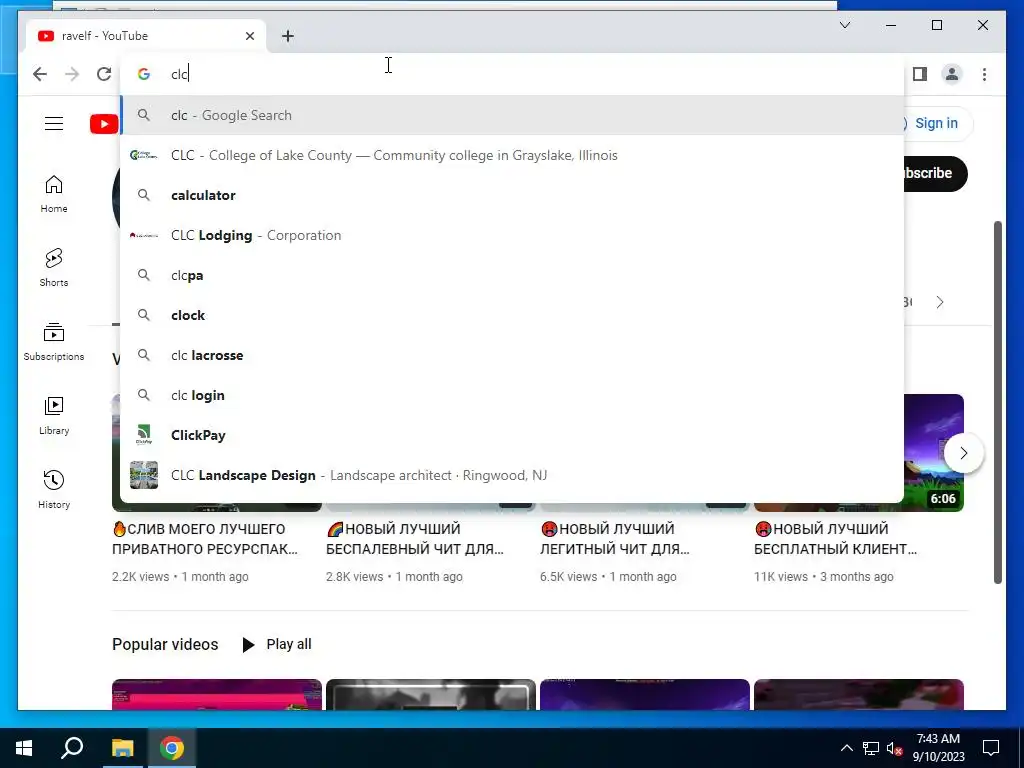Advance video carousel with next arrow

(x=963, y=453)
